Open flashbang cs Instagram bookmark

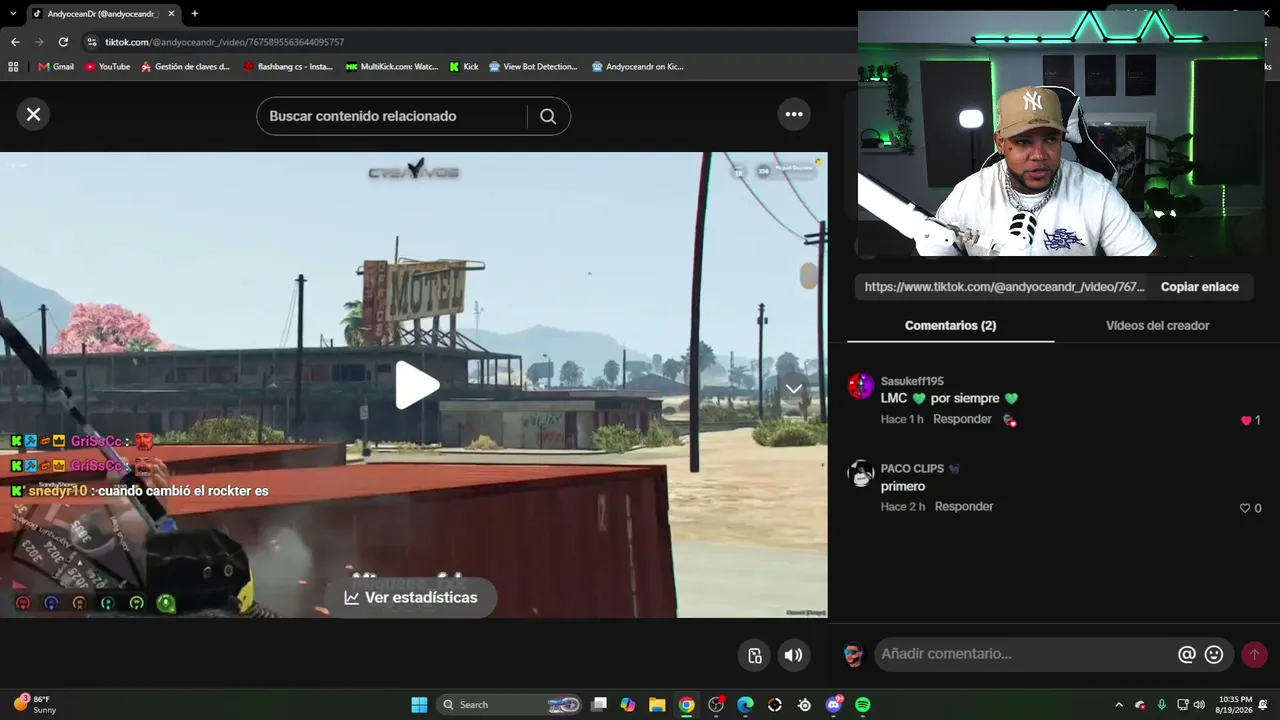287,67
